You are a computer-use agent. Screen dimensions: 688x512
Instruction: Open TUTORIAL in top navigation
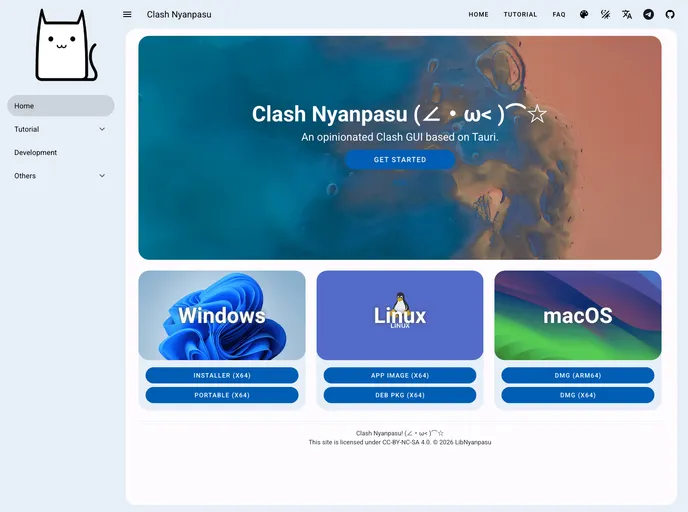pyautogui.click(x=520, y=14)
